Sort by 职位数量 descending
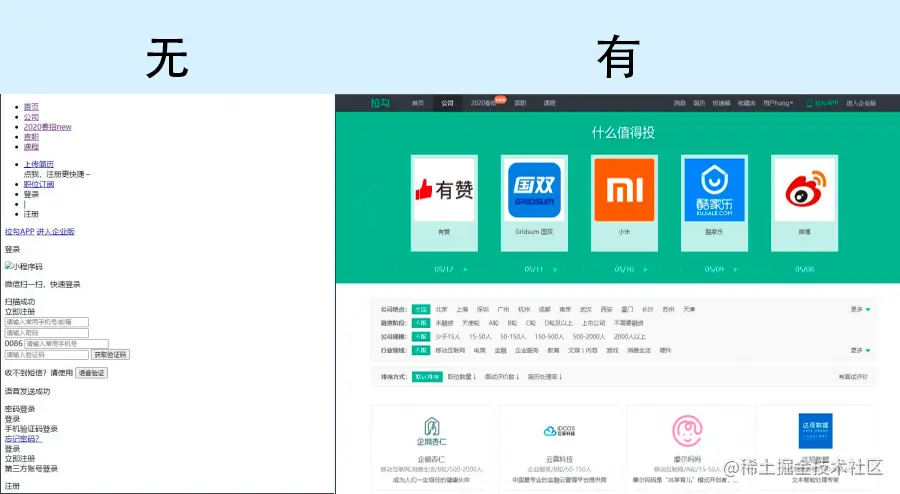This screenshot has height=494, width=900. tap(462, 377)
